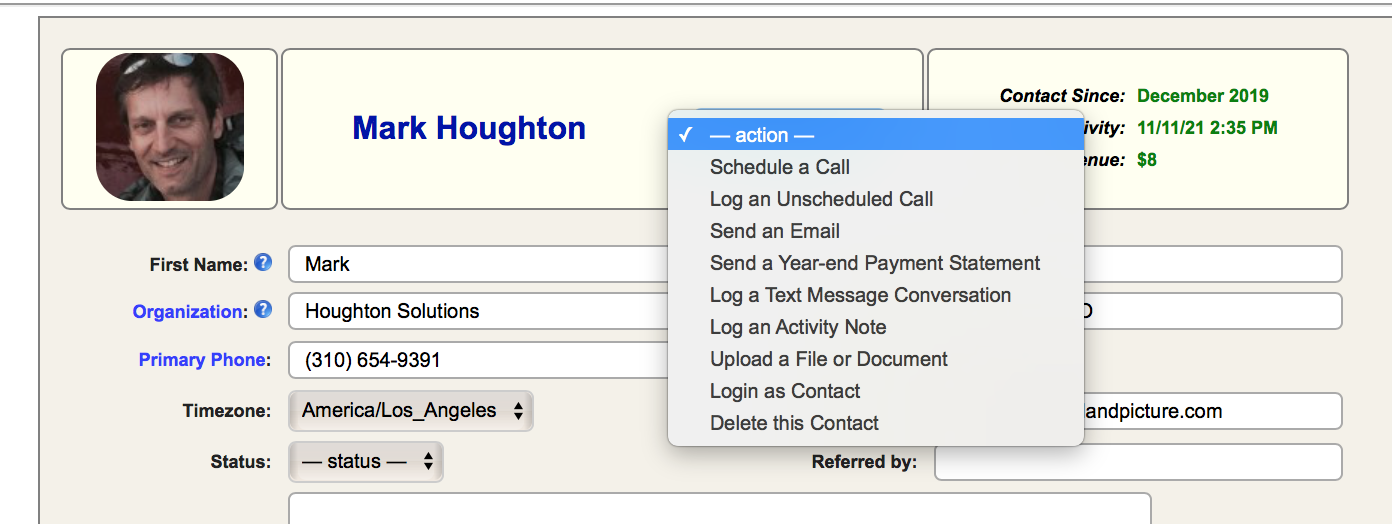Select Log a Text Message Conversation
Screen dimensions: 1392x524
860,295
